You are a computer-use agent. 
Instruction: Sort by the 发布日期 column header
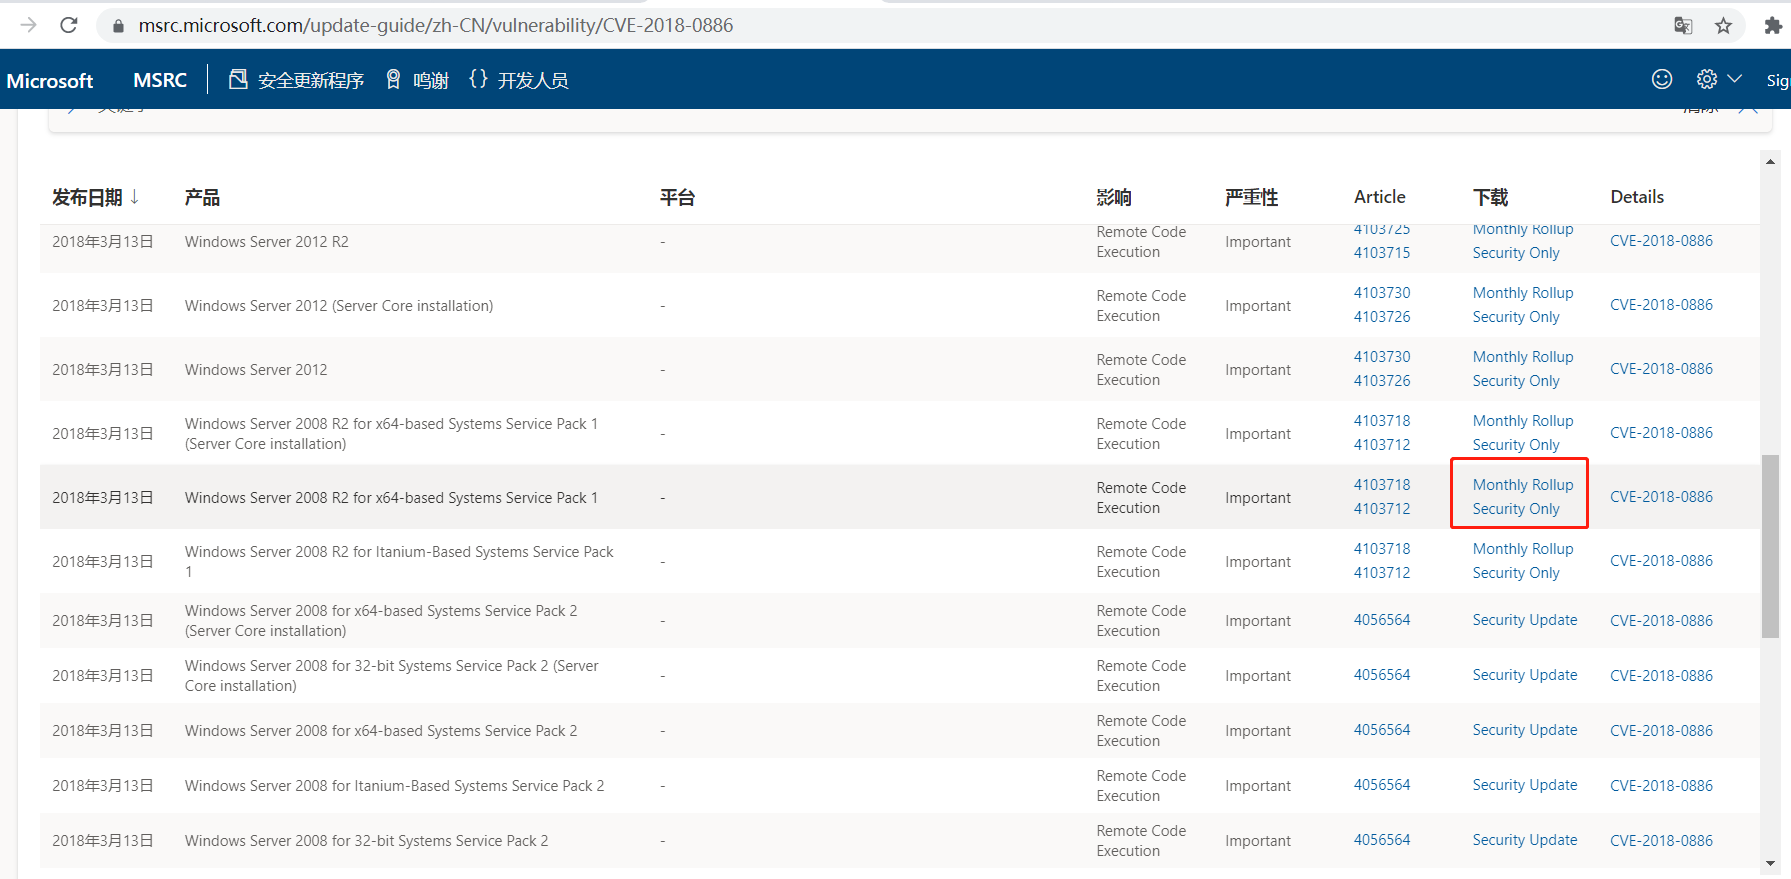pyautogui.click(x=96, y=197)
